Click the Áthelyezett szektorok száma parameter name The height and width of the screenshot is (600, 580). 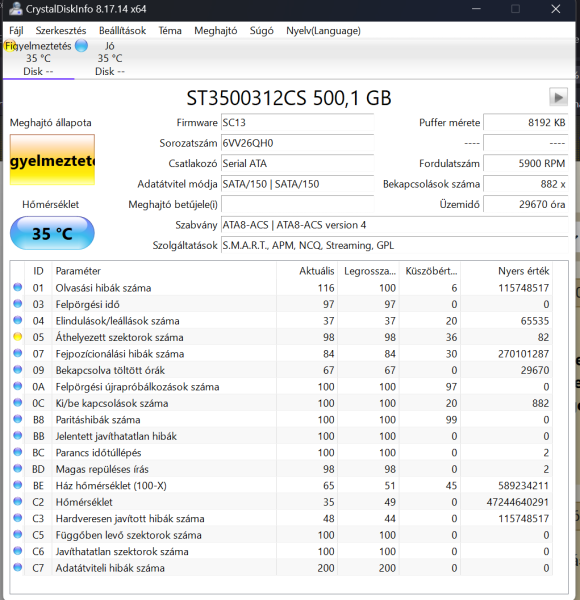[119, 337]
